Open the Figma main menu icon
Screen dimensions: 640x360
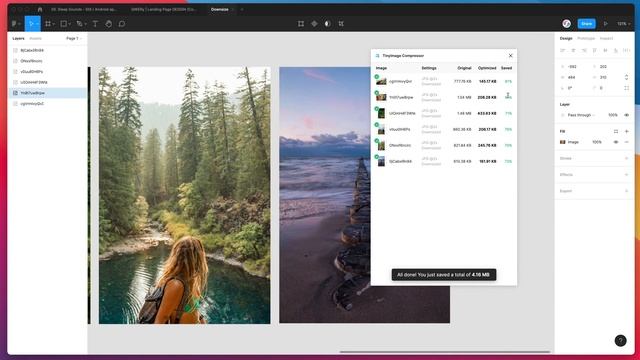point(14,24)
